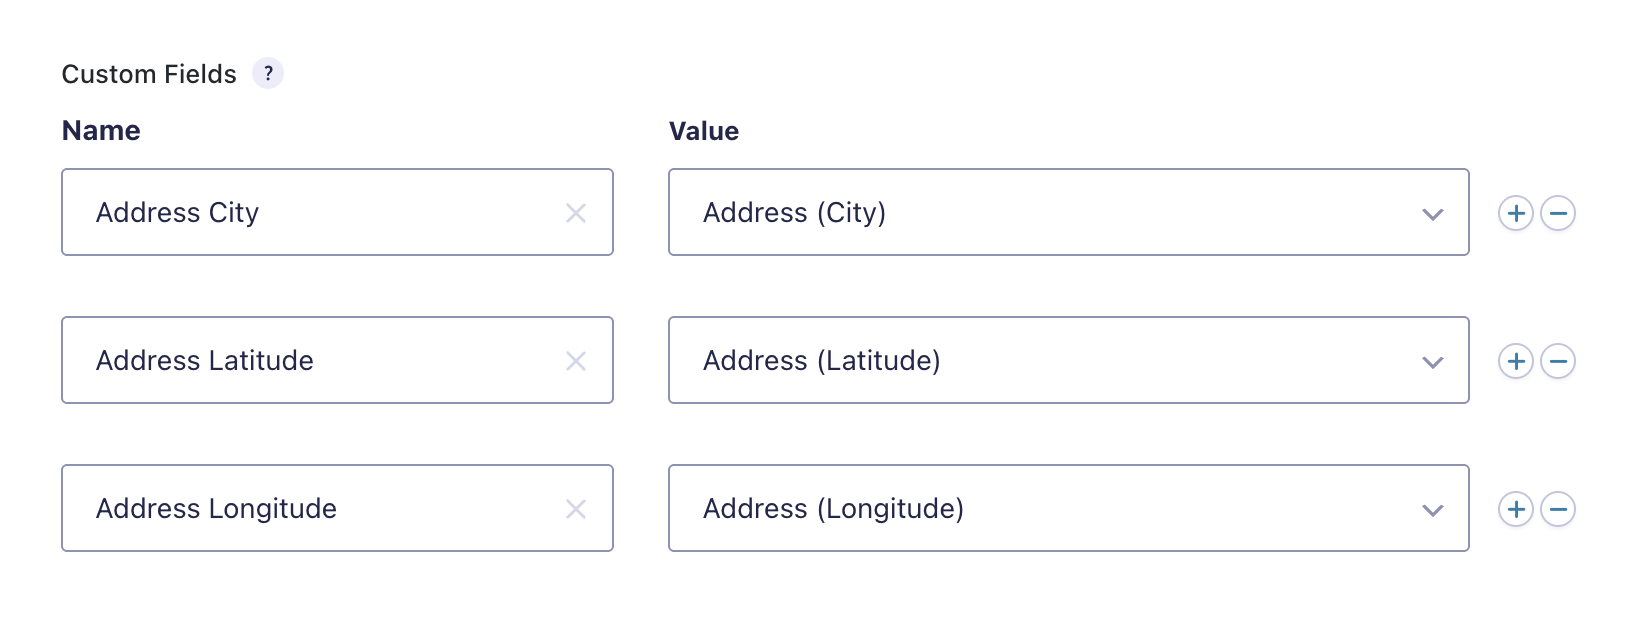Clear the Address Longitude name field
This screenshot has width=1635, height=621.
576,509
